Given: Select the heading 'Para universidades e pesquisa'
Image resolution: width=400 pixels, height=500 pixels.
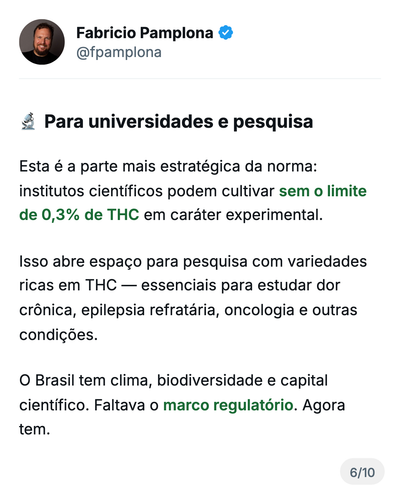Looking at the screenshot, I should (179, 121).
